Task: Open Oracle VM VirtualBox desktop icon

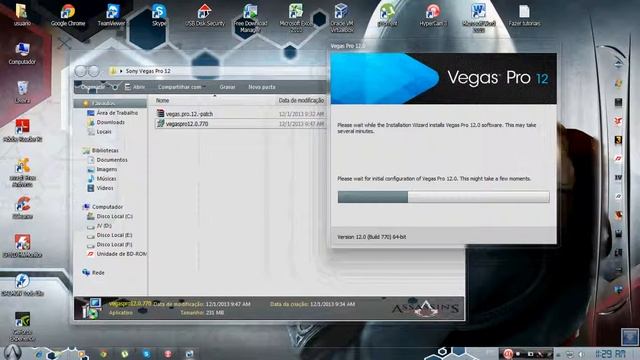Action: click(x=341, y=18)
